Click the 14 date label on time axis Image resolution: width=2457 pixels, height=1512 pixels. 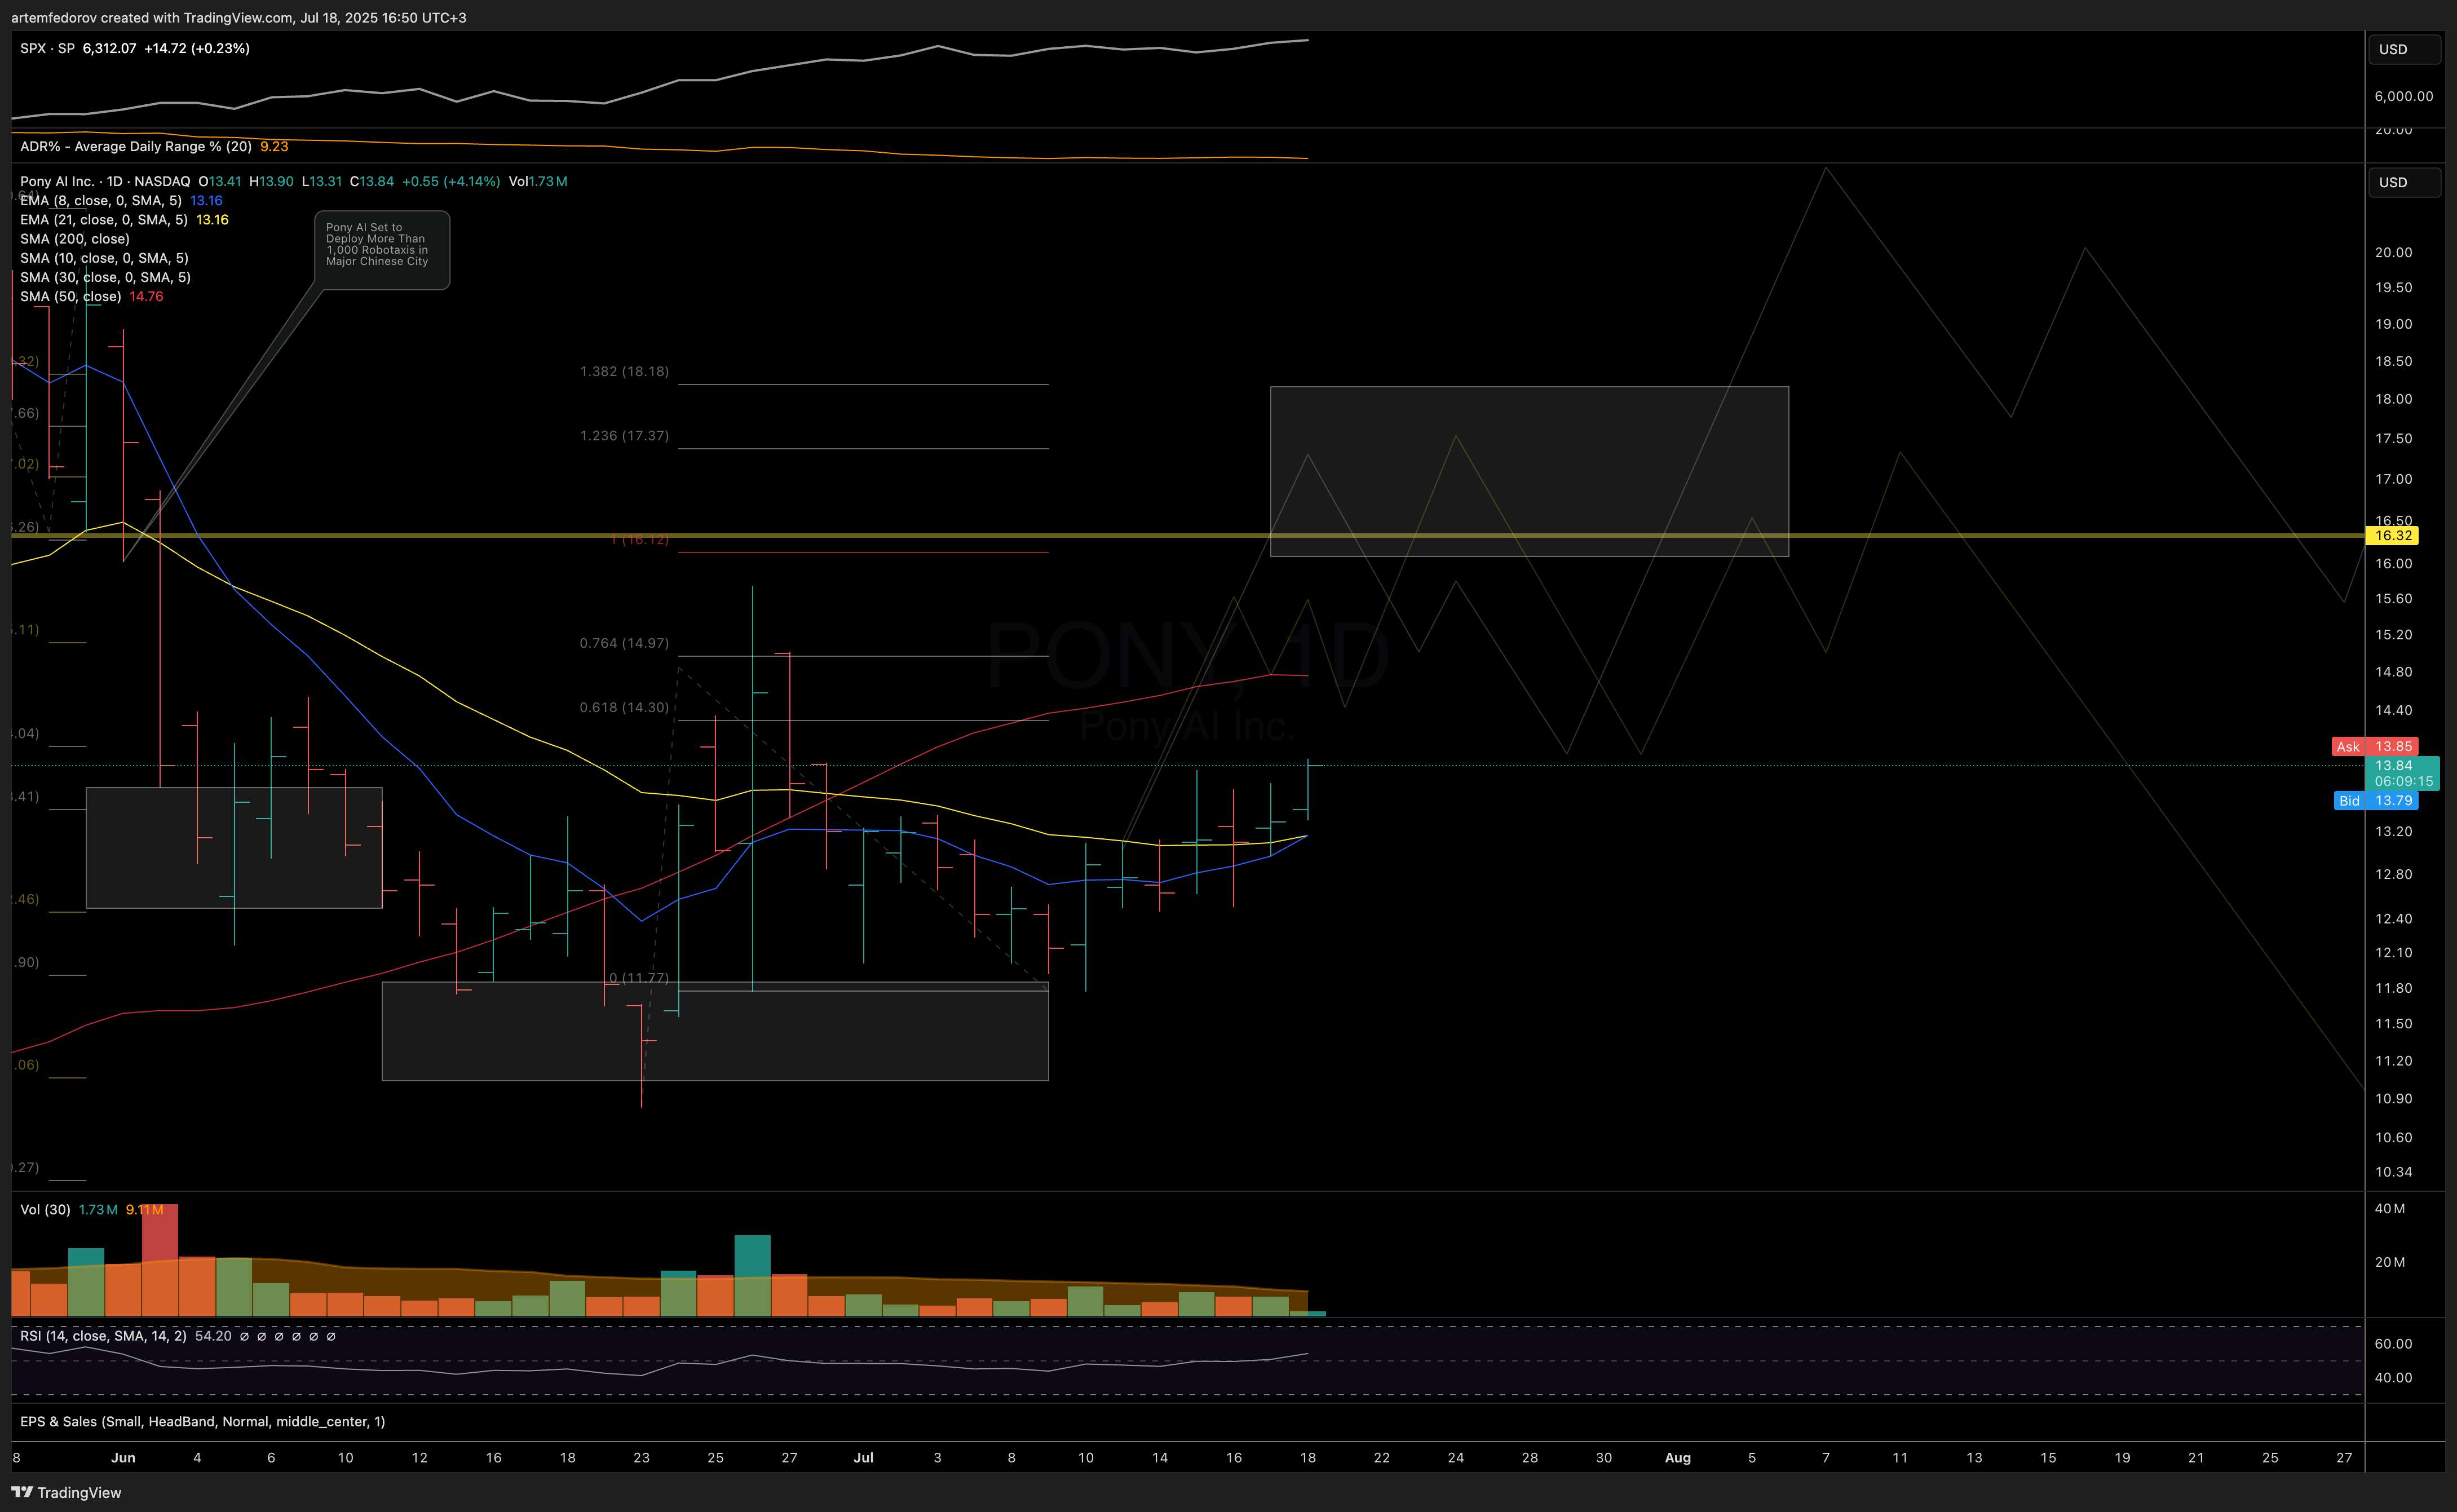[x=1159, y=1457]
